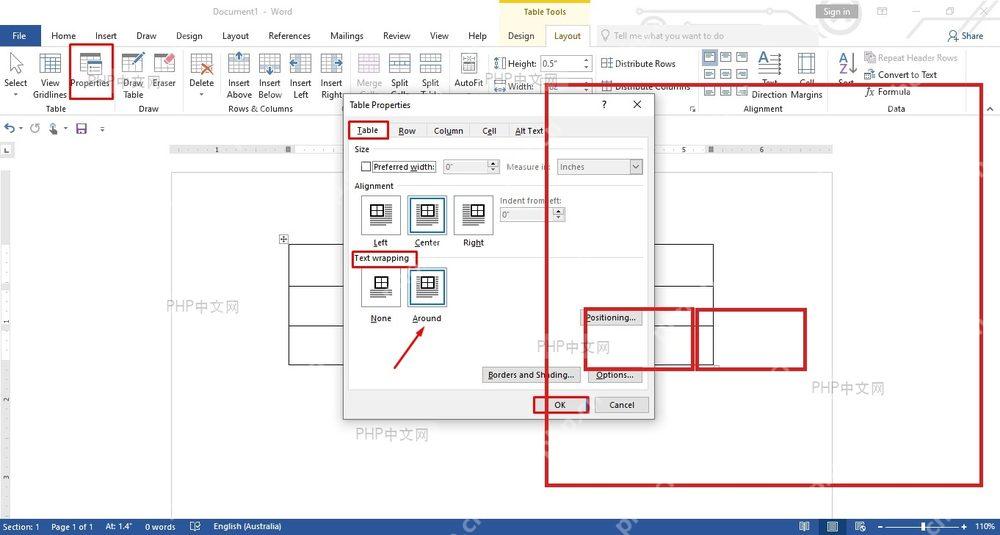The width and height of the screenshot is (1000, 535).
Task: Click the Zoom In plus button in status bar
Action: point(964,527)
